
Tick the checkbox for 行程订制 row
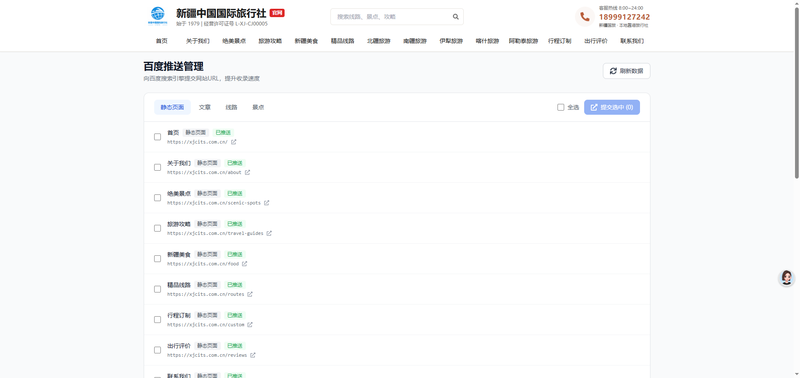(158, 319)
